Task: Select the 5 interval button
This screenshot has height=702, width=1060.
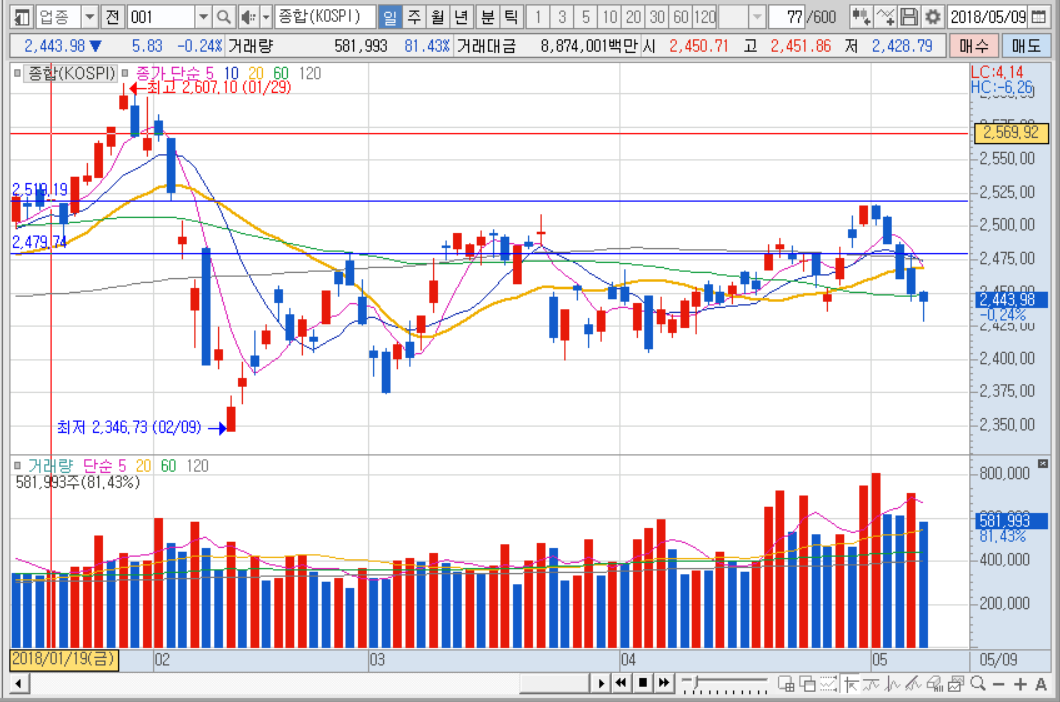Action: (x=585, y=16)
